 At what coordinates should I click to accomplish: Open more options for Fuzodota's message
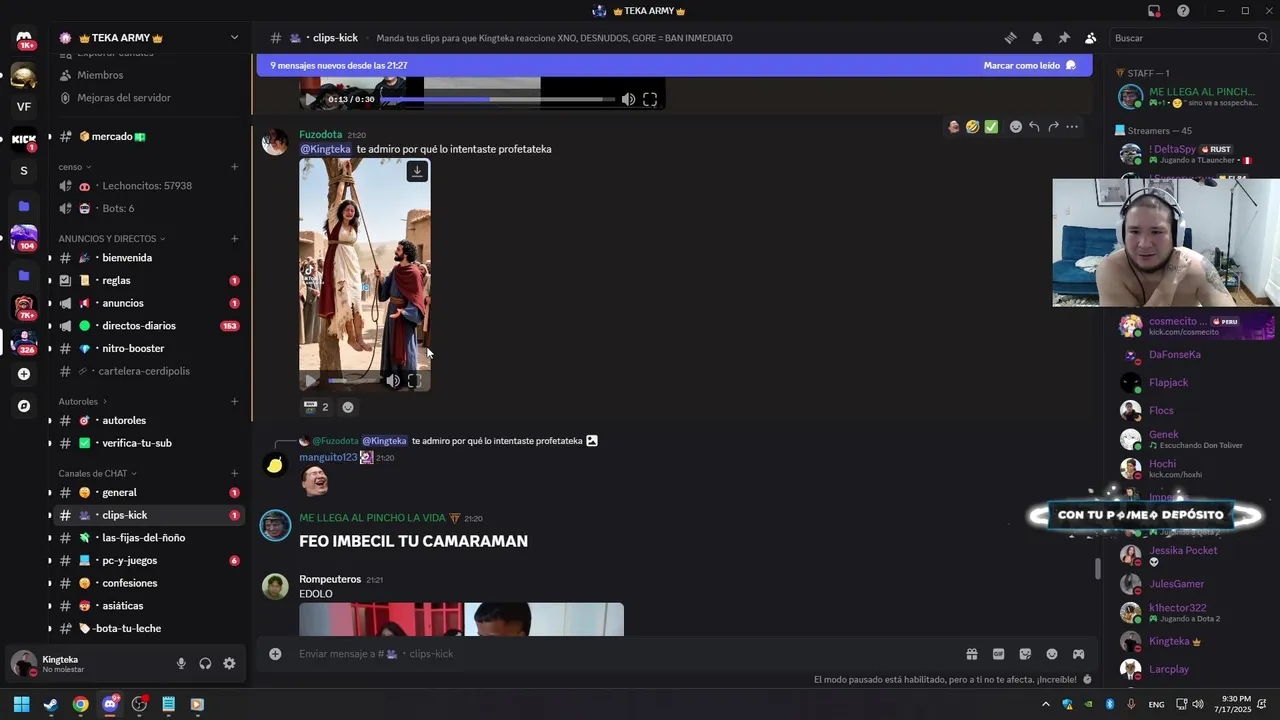1072,127
